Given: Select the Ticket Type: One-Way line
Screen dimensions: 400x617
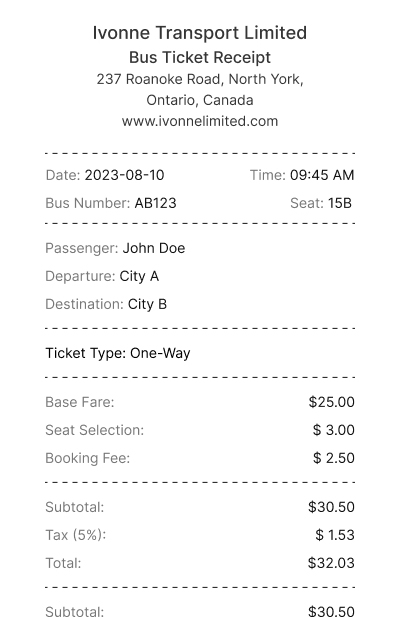Looking at the screenshot, I should pos(118,353).
